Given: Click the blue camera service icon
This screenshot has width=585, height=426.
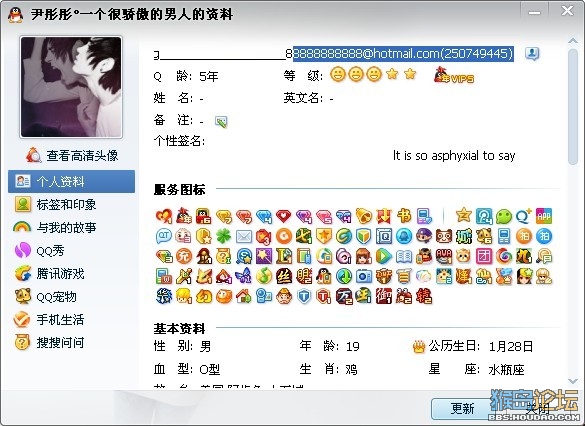Looking at the screenshot, I should pyautogui.click(x=364, y=276).
